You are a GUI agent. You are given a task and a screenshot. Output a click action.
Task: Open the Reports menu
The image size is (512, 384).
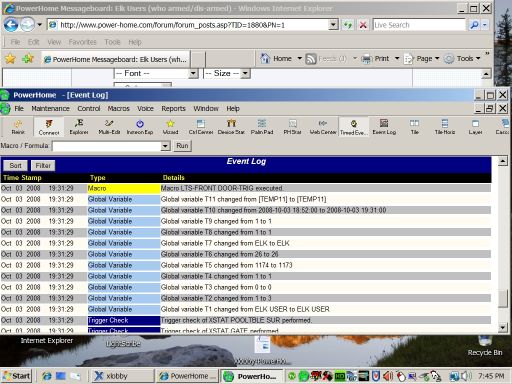[173, 109]
